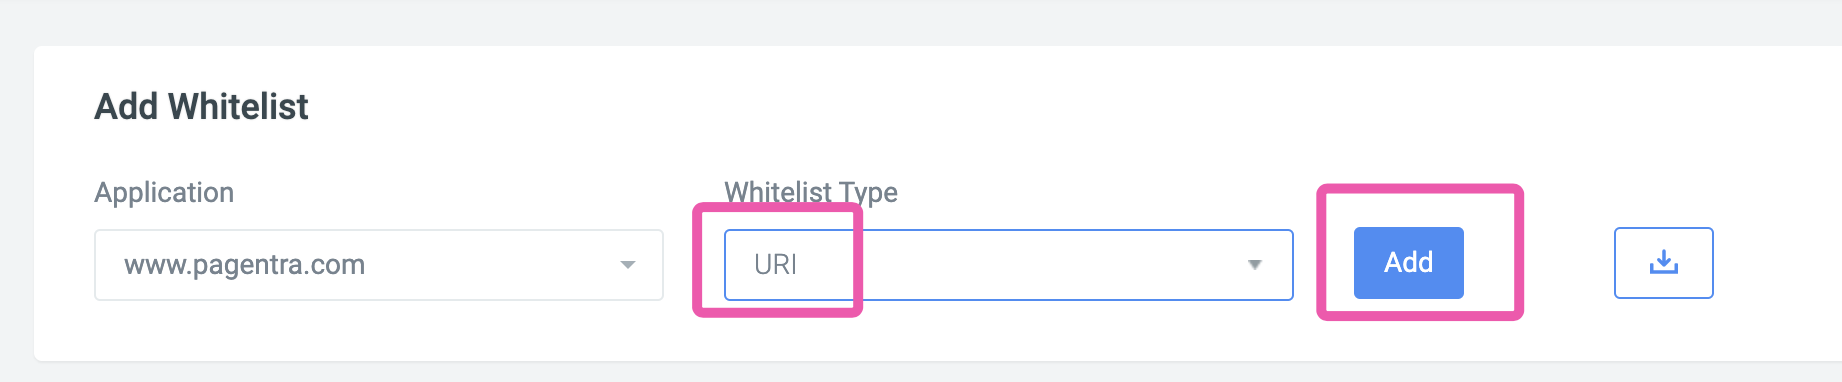Expand the Whitelist Type dropdown

[1008, 265]
